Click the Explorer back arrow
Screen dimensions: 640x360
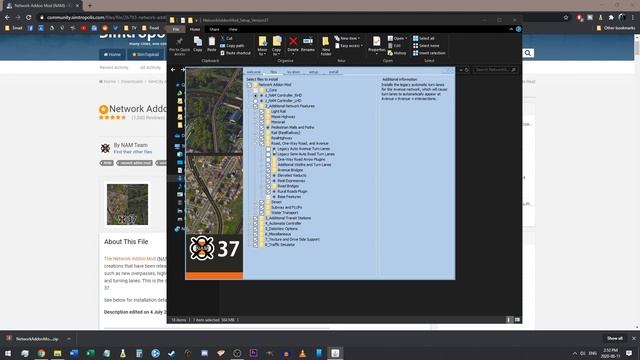tap(173, 70)
